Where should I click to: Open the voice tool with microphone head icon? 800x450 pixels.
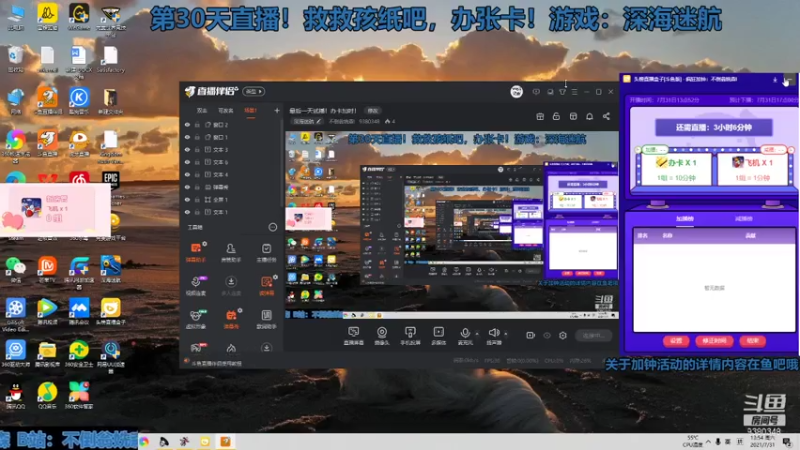[x=196, y=285]
